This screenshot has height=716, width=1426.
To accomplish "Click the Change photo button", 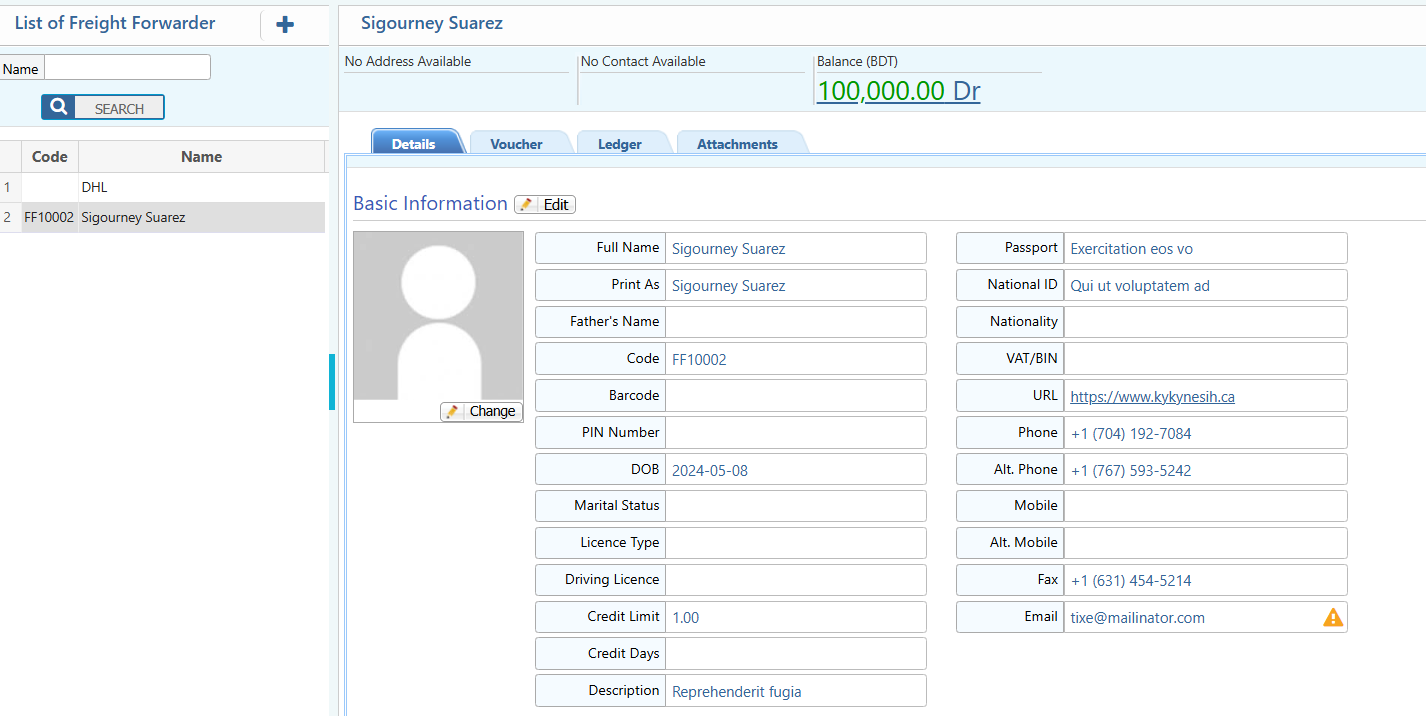I will (482, 411).
